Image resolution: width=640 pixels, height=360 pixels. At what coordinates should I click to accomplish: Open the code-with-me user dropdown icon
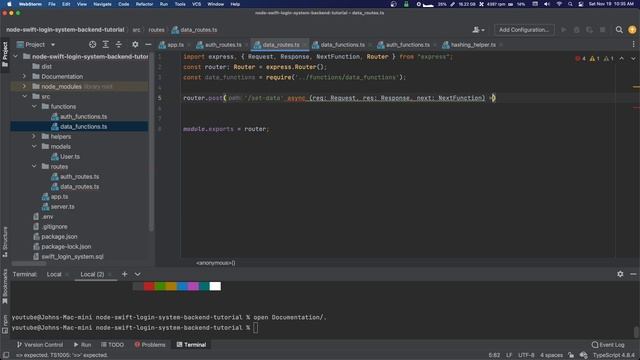coord(478,30)
